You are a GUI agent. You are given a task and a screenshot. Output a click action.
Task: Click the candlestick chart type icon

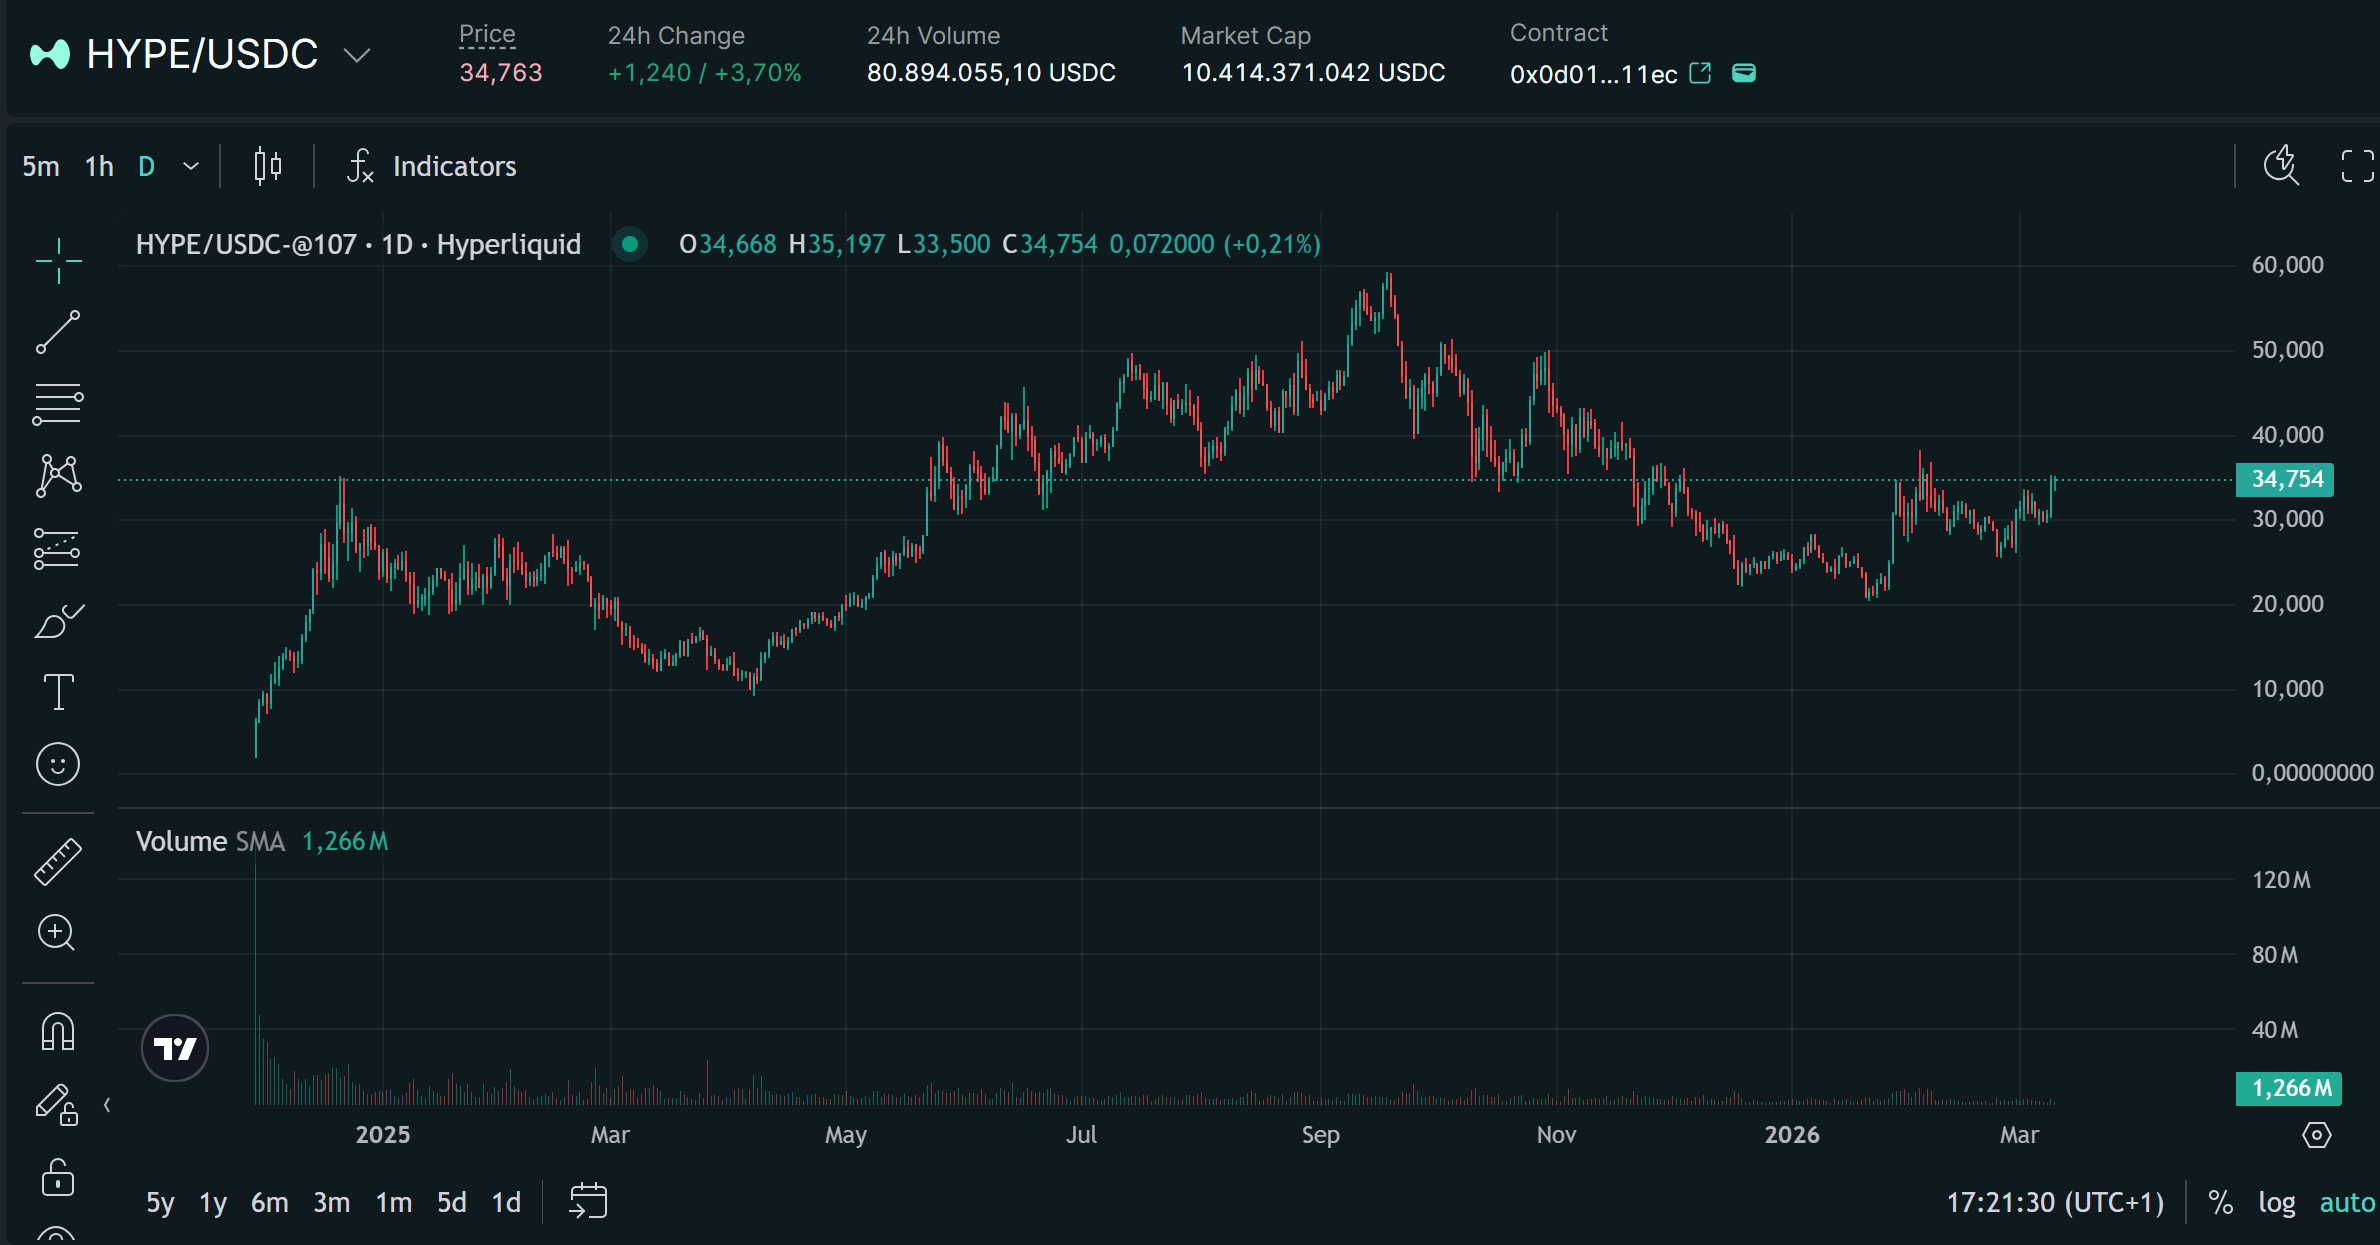click(x=267, y=166)
